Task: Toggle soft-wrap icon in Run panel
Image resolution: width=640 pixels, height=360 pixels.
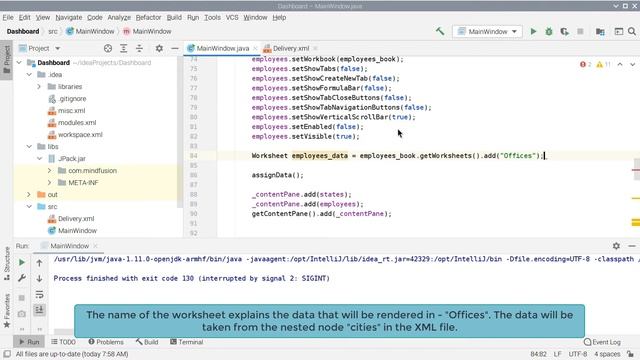Action: pyautogui.click(x=39, y=294)
